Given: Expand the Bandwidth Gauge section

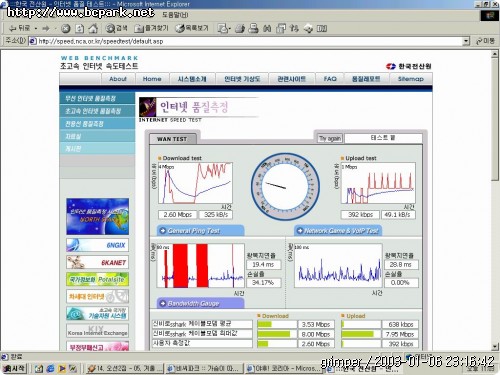Looking at the screenshot, I should [200, 303].
